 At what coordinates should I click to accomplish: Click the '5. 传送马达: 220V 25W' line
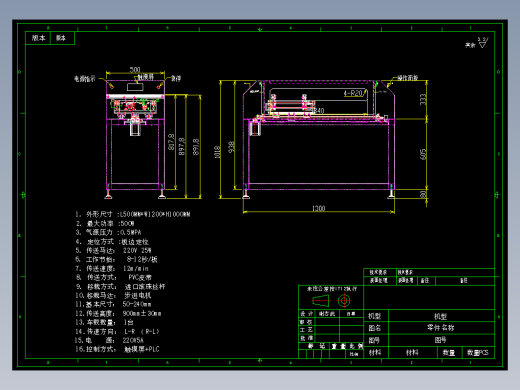pyautogui.click(x=113, y=250)
